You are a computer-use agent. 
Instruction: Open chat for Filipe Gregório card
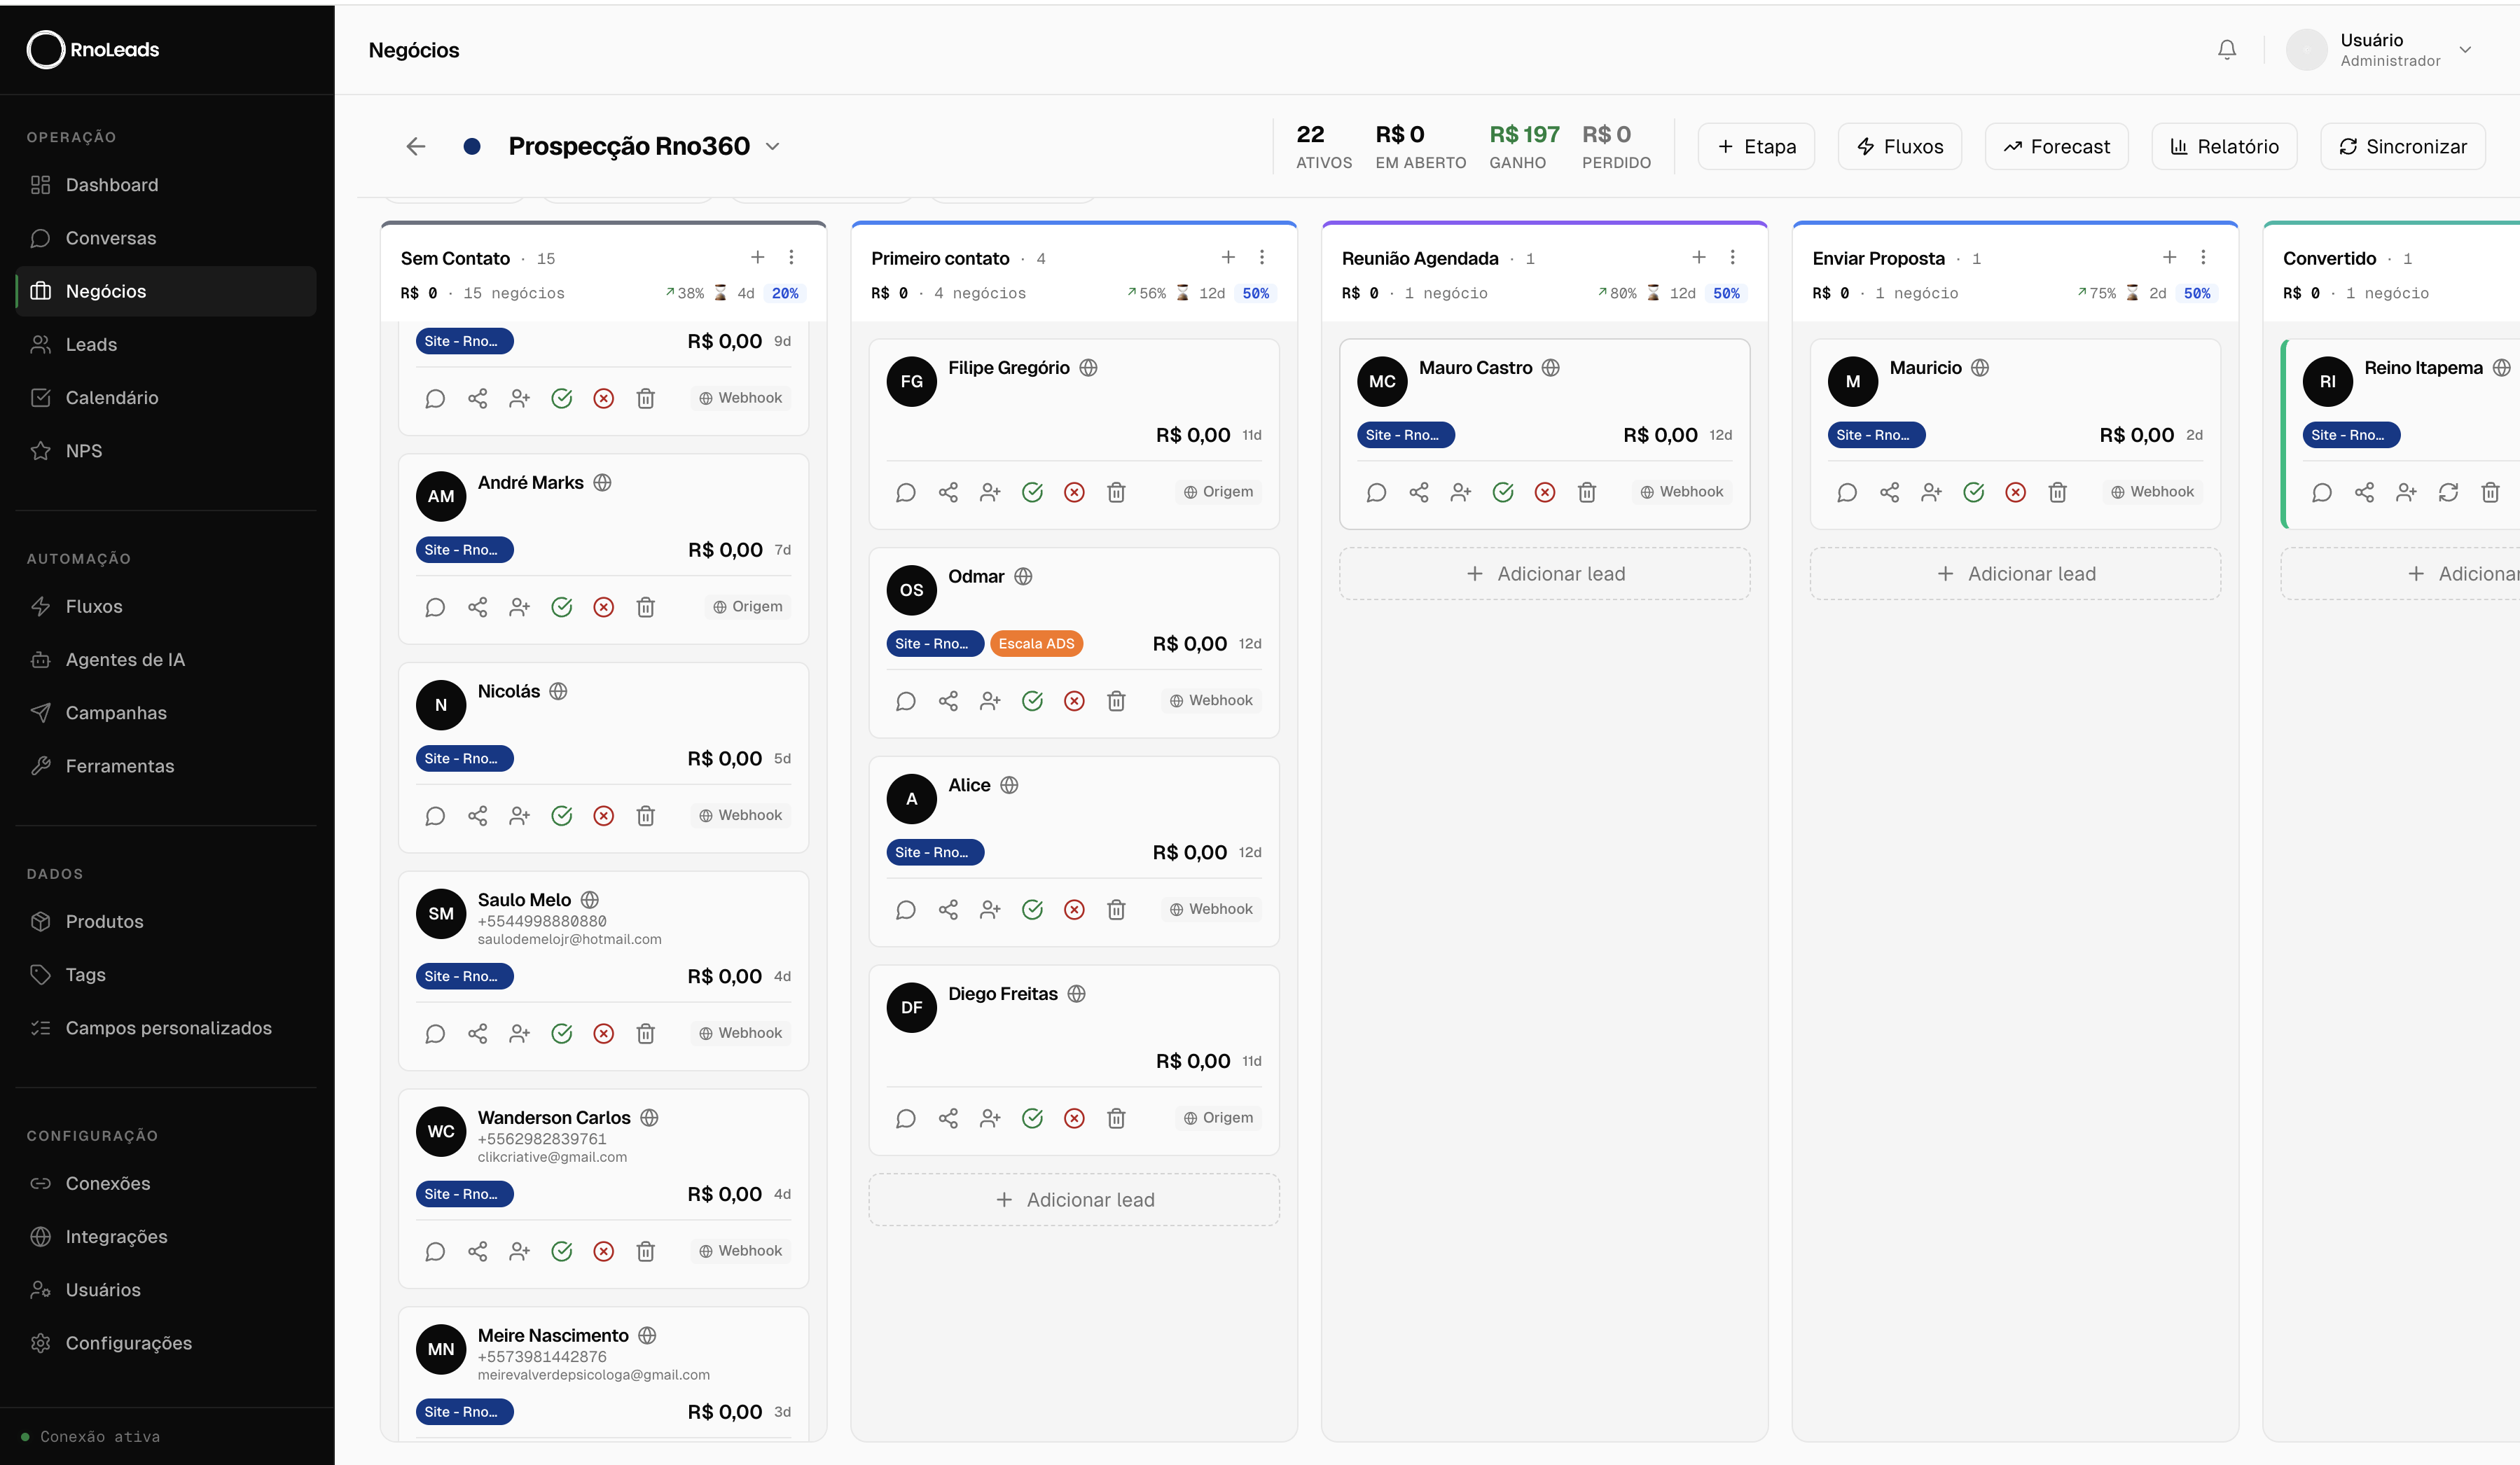pyautogui.click(x=906, y=492)
